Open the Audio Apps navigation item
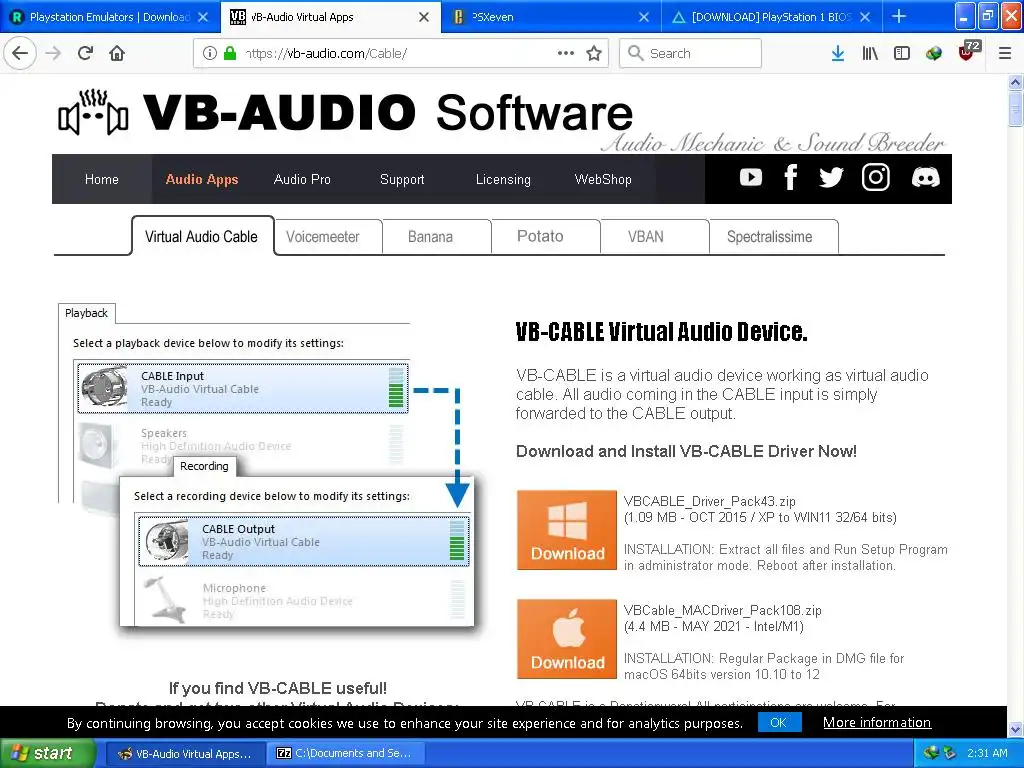Screen dimensions: 1024x768 coord(202,179)
